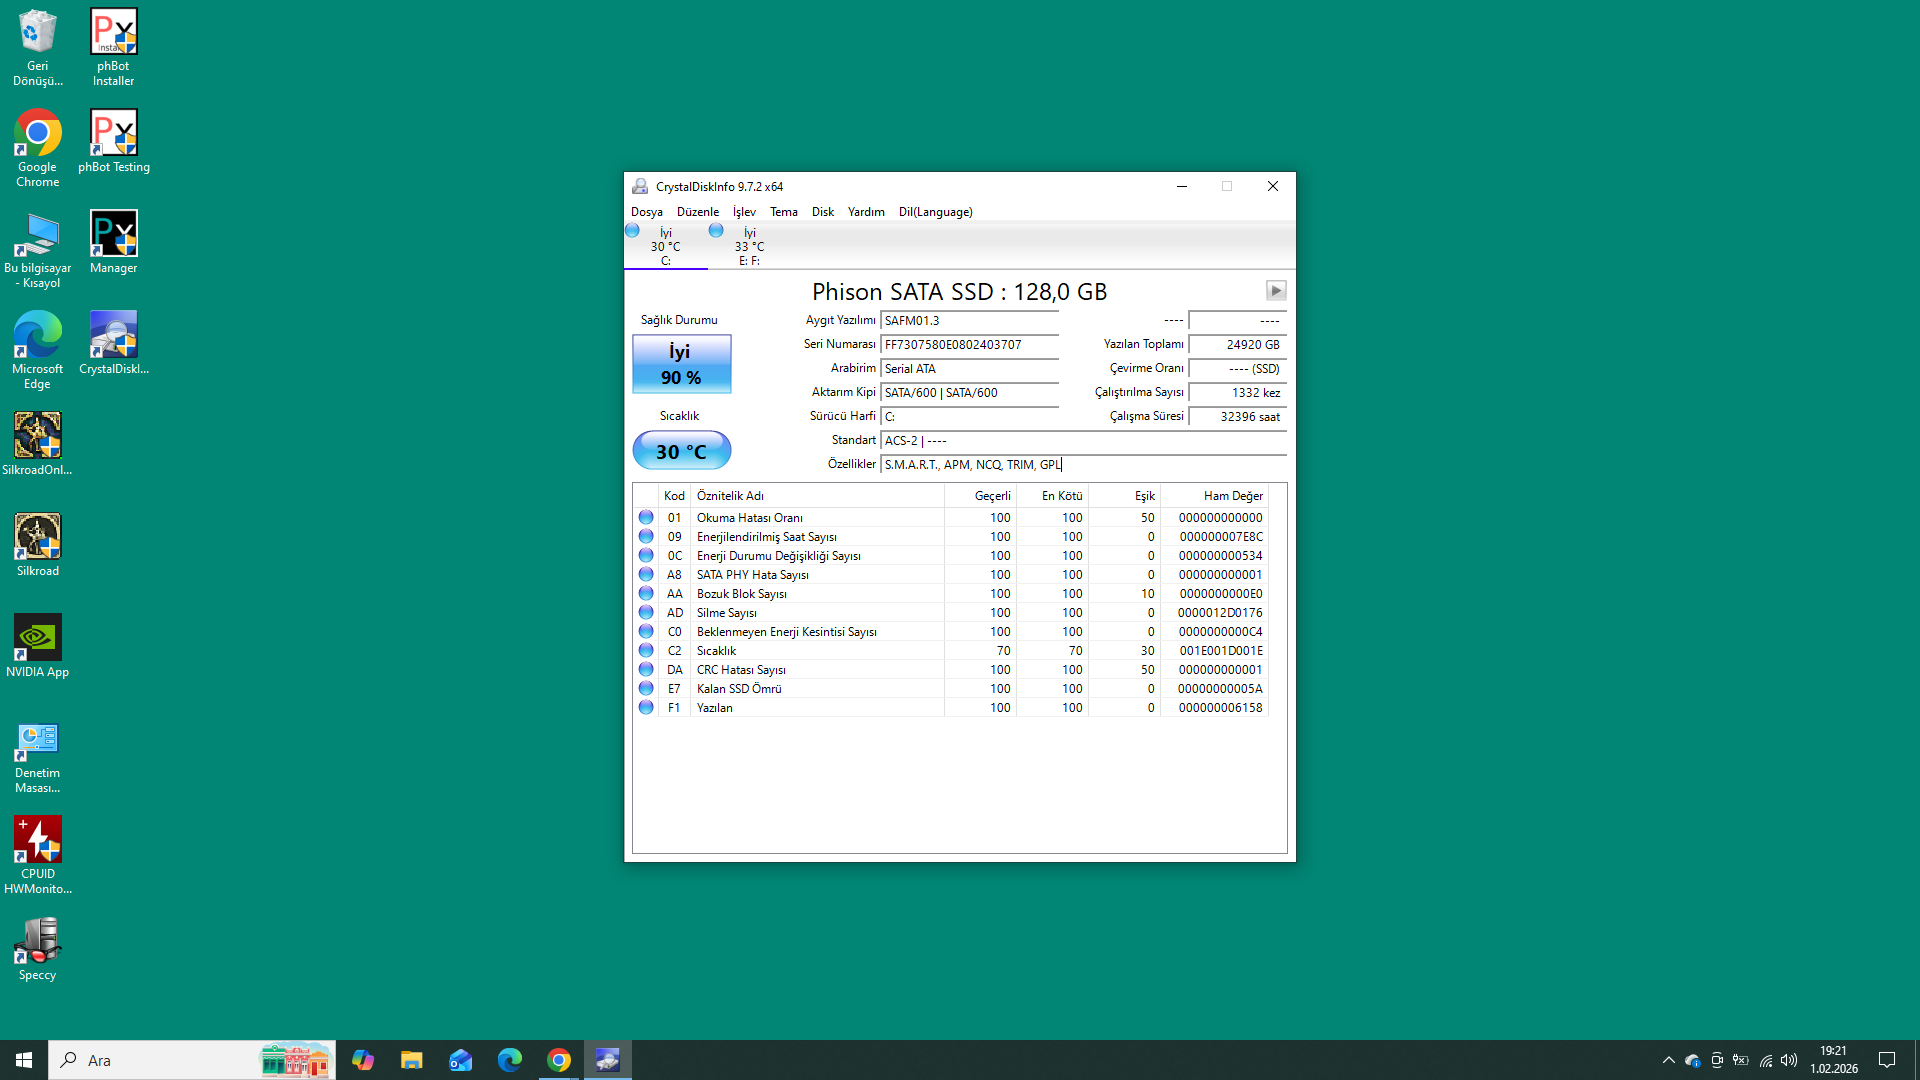
Task: Expand the Disk menu
Action: 822,212
